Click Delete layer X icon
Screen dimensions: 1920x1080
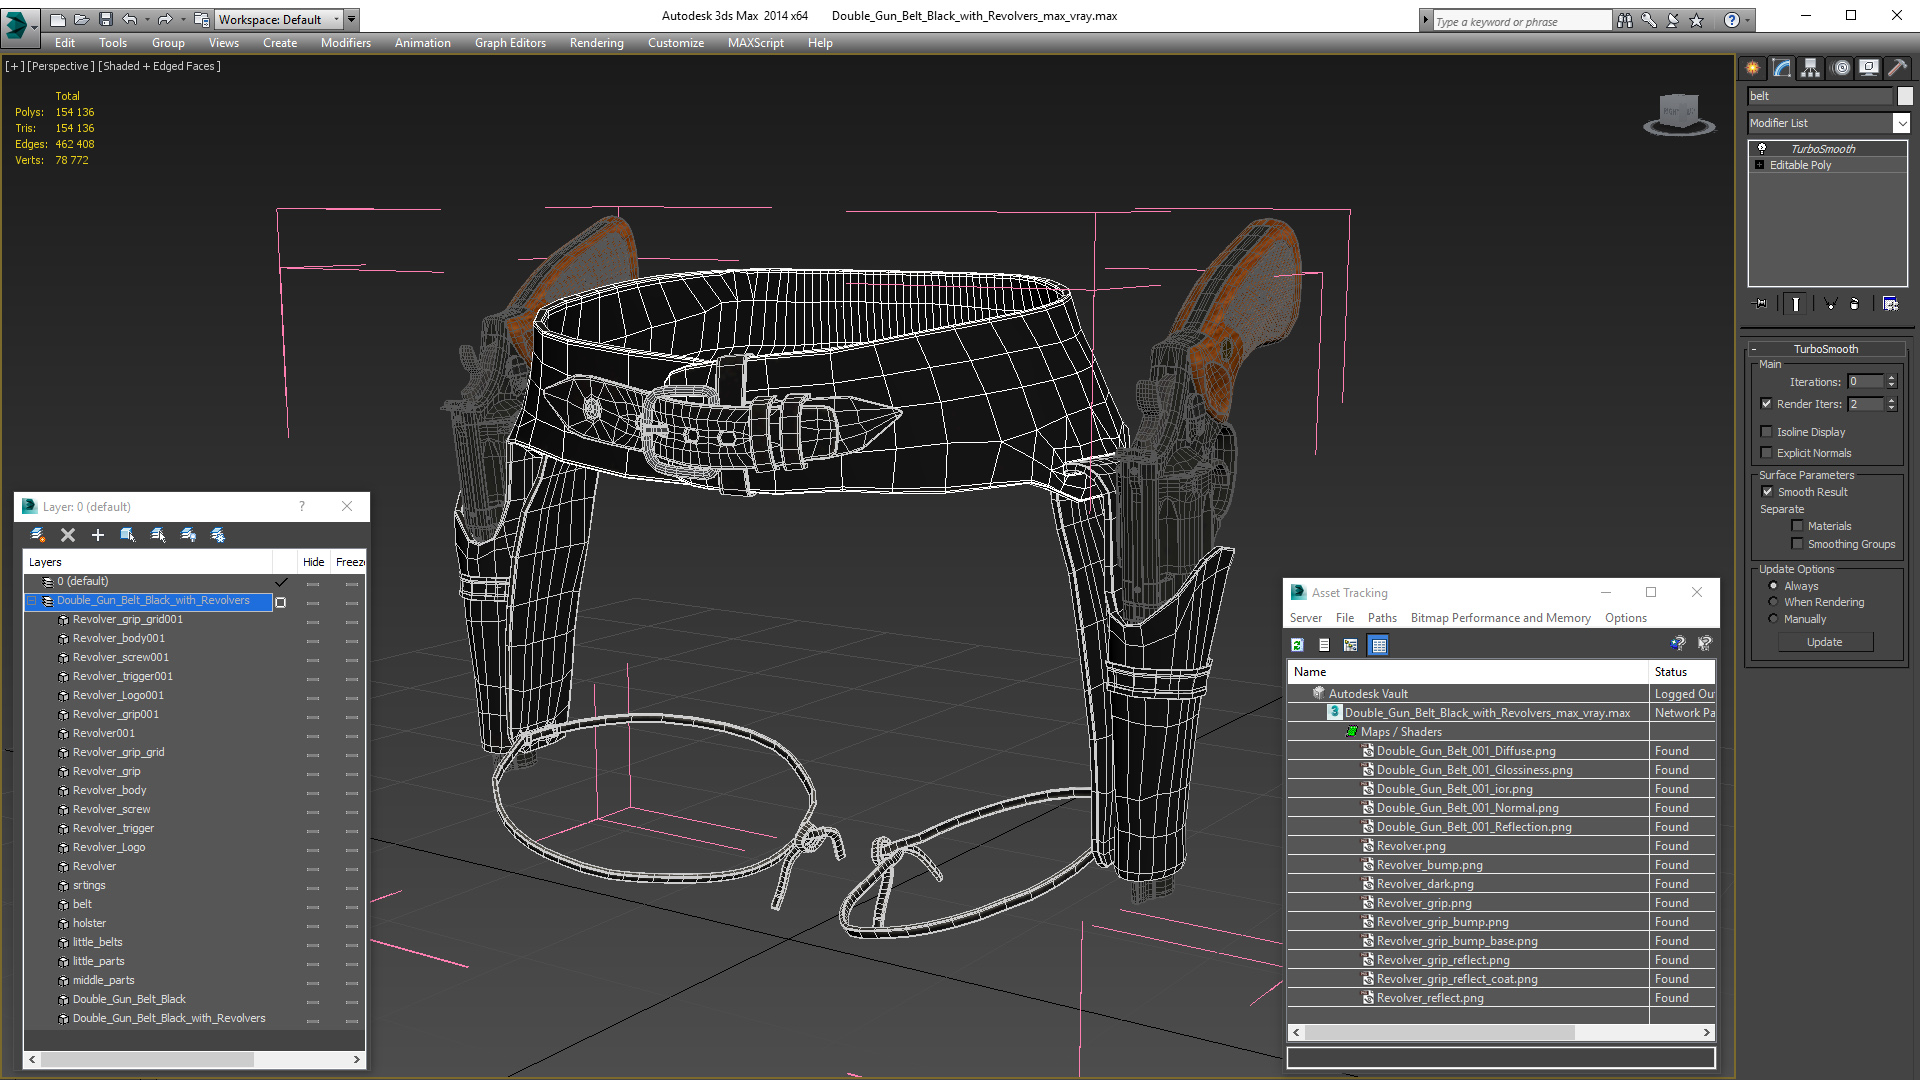tap(68, 535)
